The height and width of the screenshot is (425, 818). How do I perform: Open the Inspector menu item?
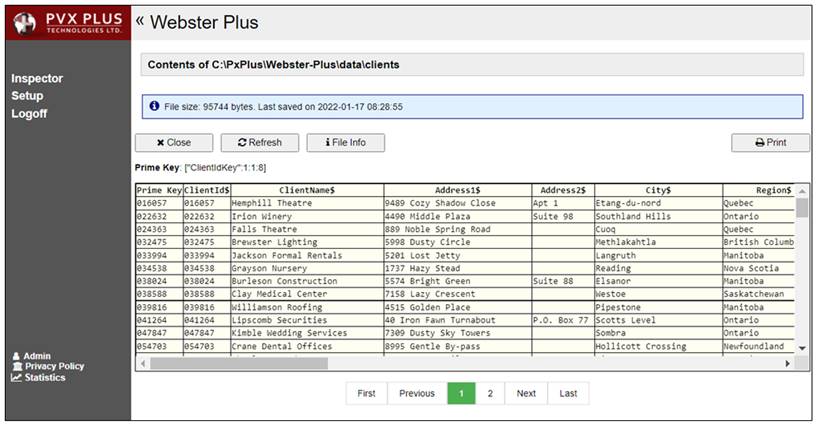pyautogui.click(x=37, y=78)
